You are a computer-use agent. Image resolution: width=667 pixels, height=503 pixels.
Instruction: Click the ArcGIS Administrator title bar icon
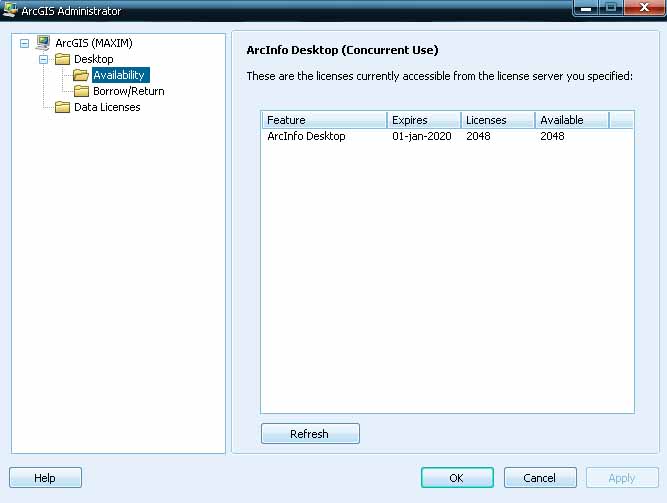click(9, 10)
